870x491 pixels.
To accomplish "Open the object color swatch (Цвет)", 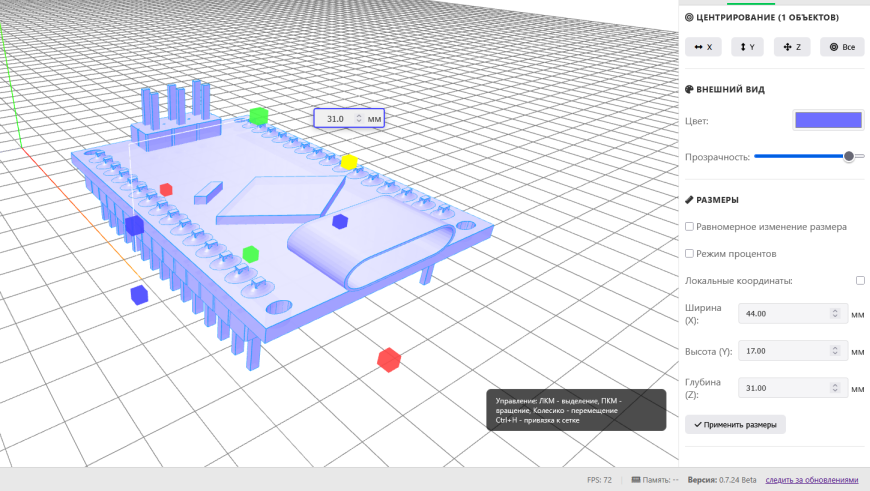I will (828, 120).
